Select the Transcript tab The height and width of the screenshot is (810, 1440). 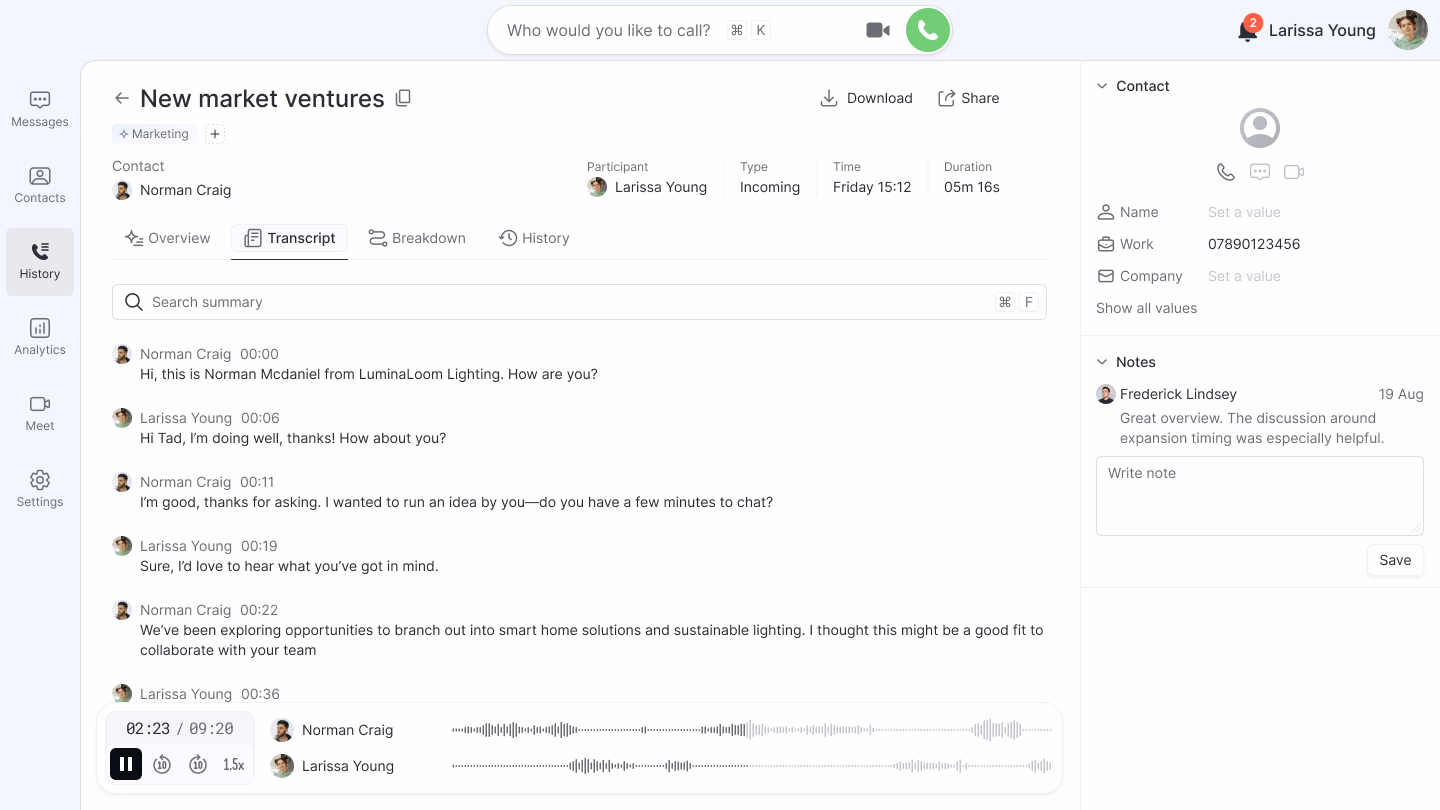click(290, 238)
